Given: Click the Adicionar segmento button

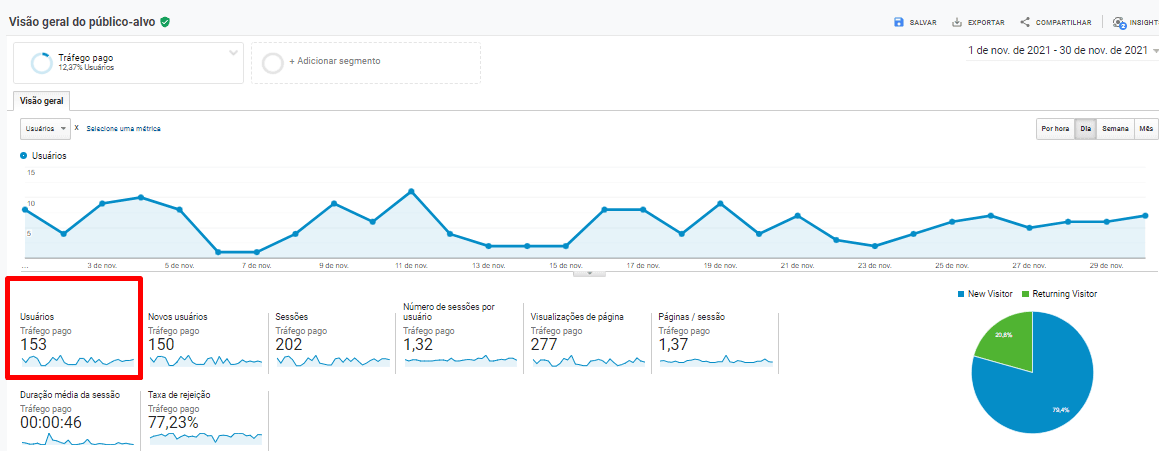Looking at the screenshot, I should (x=334, y=61).
